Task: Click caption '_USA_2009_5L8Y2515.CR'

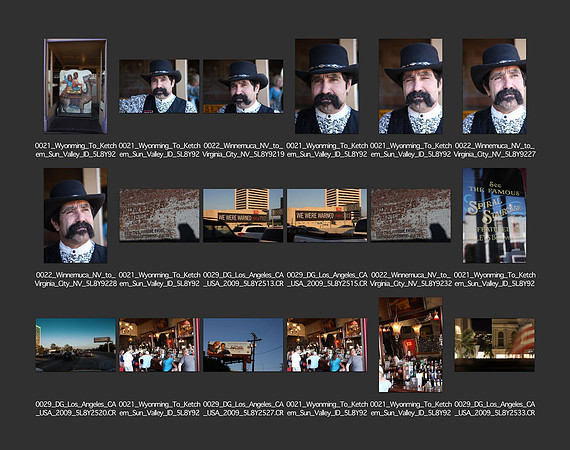Action: 327,284
